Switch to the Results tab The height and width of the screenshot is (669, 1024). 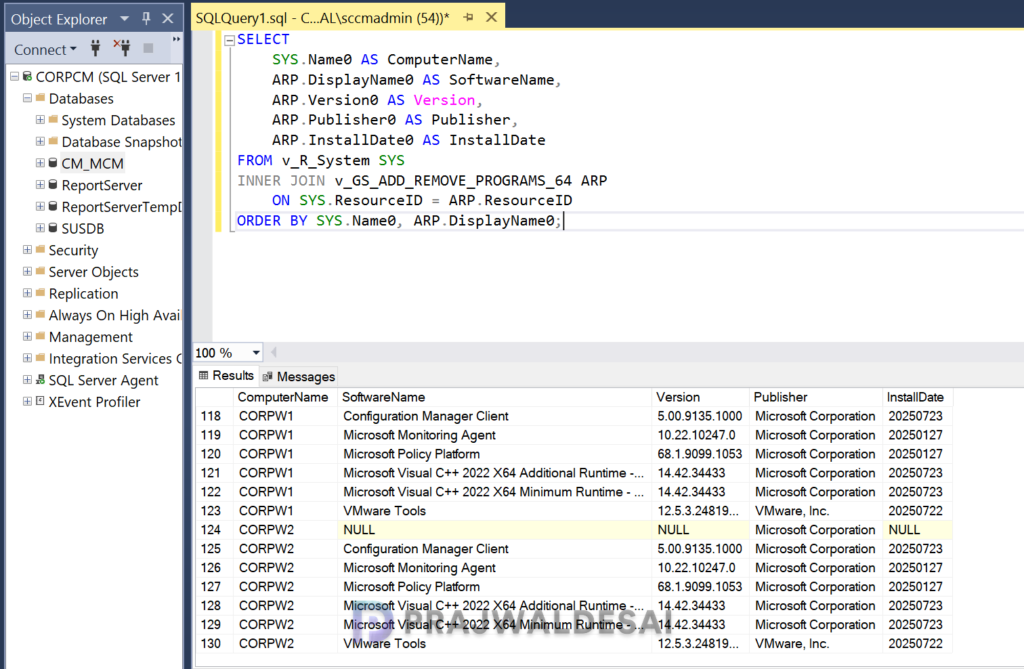[x=227, y=376]
